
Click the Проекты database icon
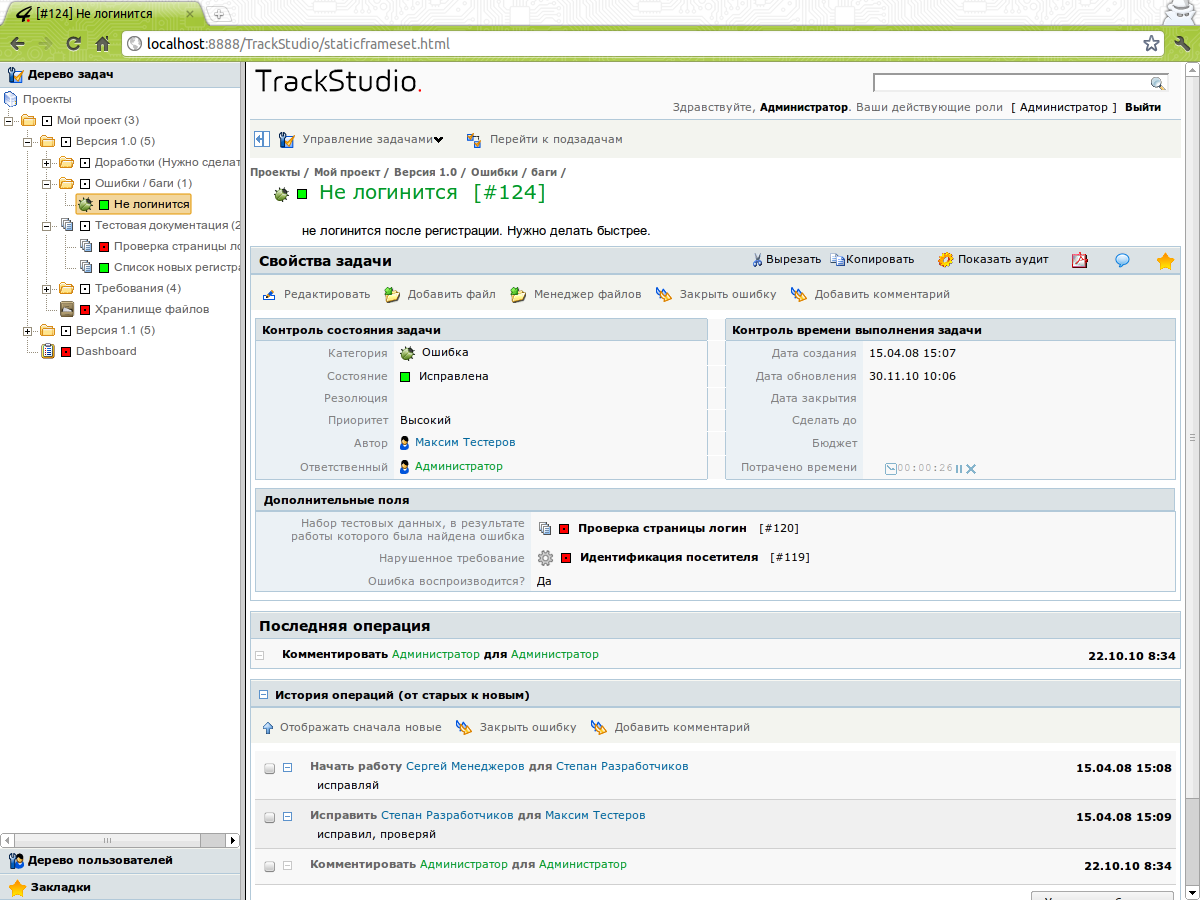[11, 99]
